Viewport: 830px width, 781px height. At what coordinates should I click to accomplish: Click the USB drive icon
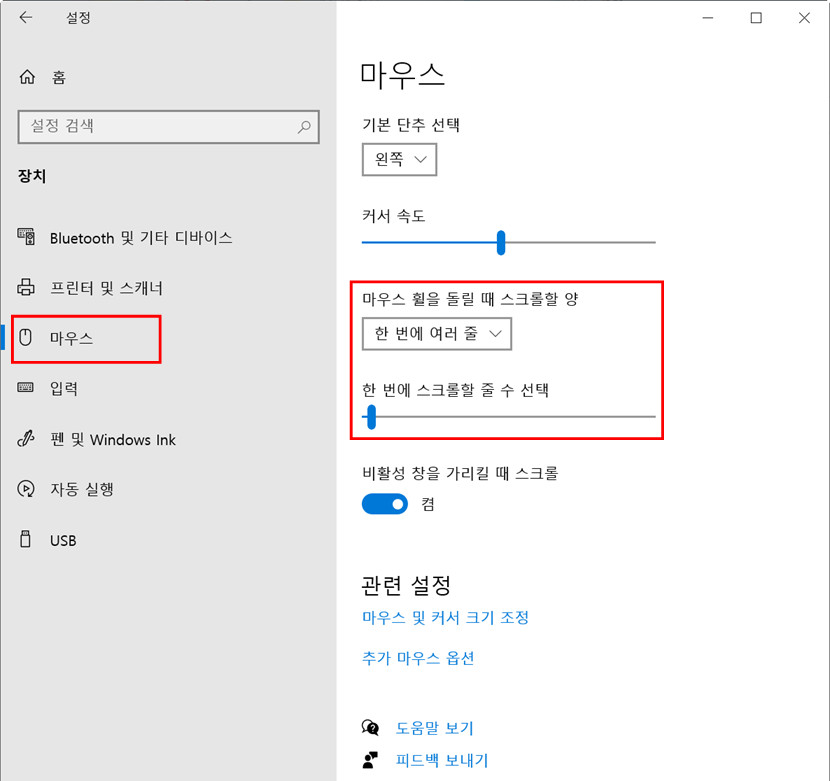(x=25, y=539)
